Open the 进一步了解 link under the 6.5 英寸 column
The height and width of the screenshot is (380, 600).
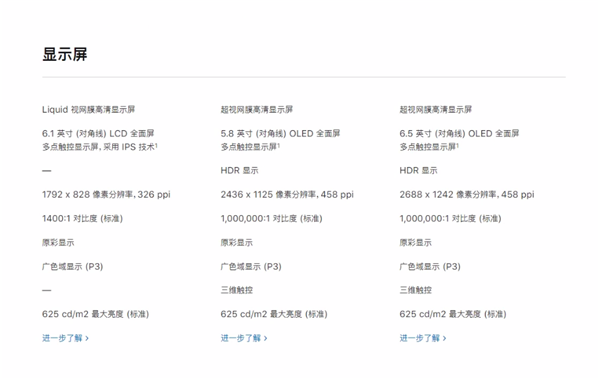click(x=423, y=338)
